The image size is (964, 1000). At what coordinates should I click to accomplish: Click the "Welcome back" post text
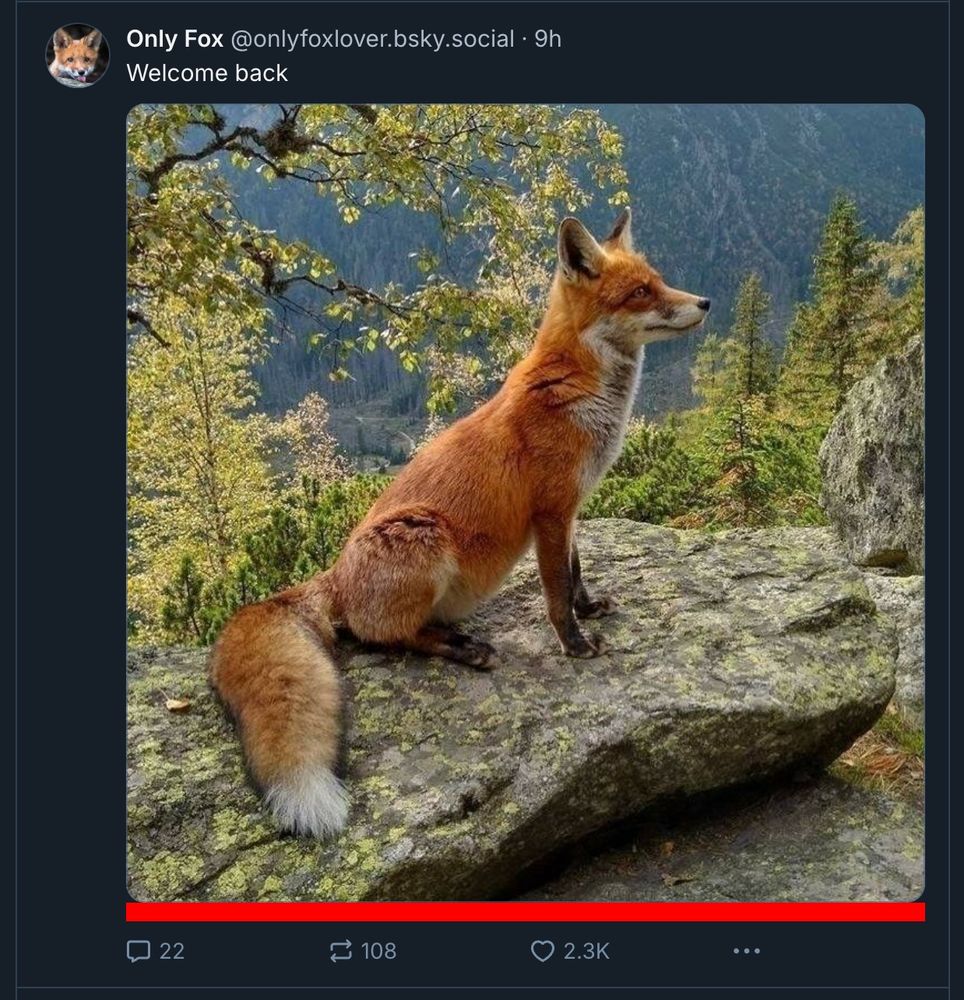coord(207,73)
